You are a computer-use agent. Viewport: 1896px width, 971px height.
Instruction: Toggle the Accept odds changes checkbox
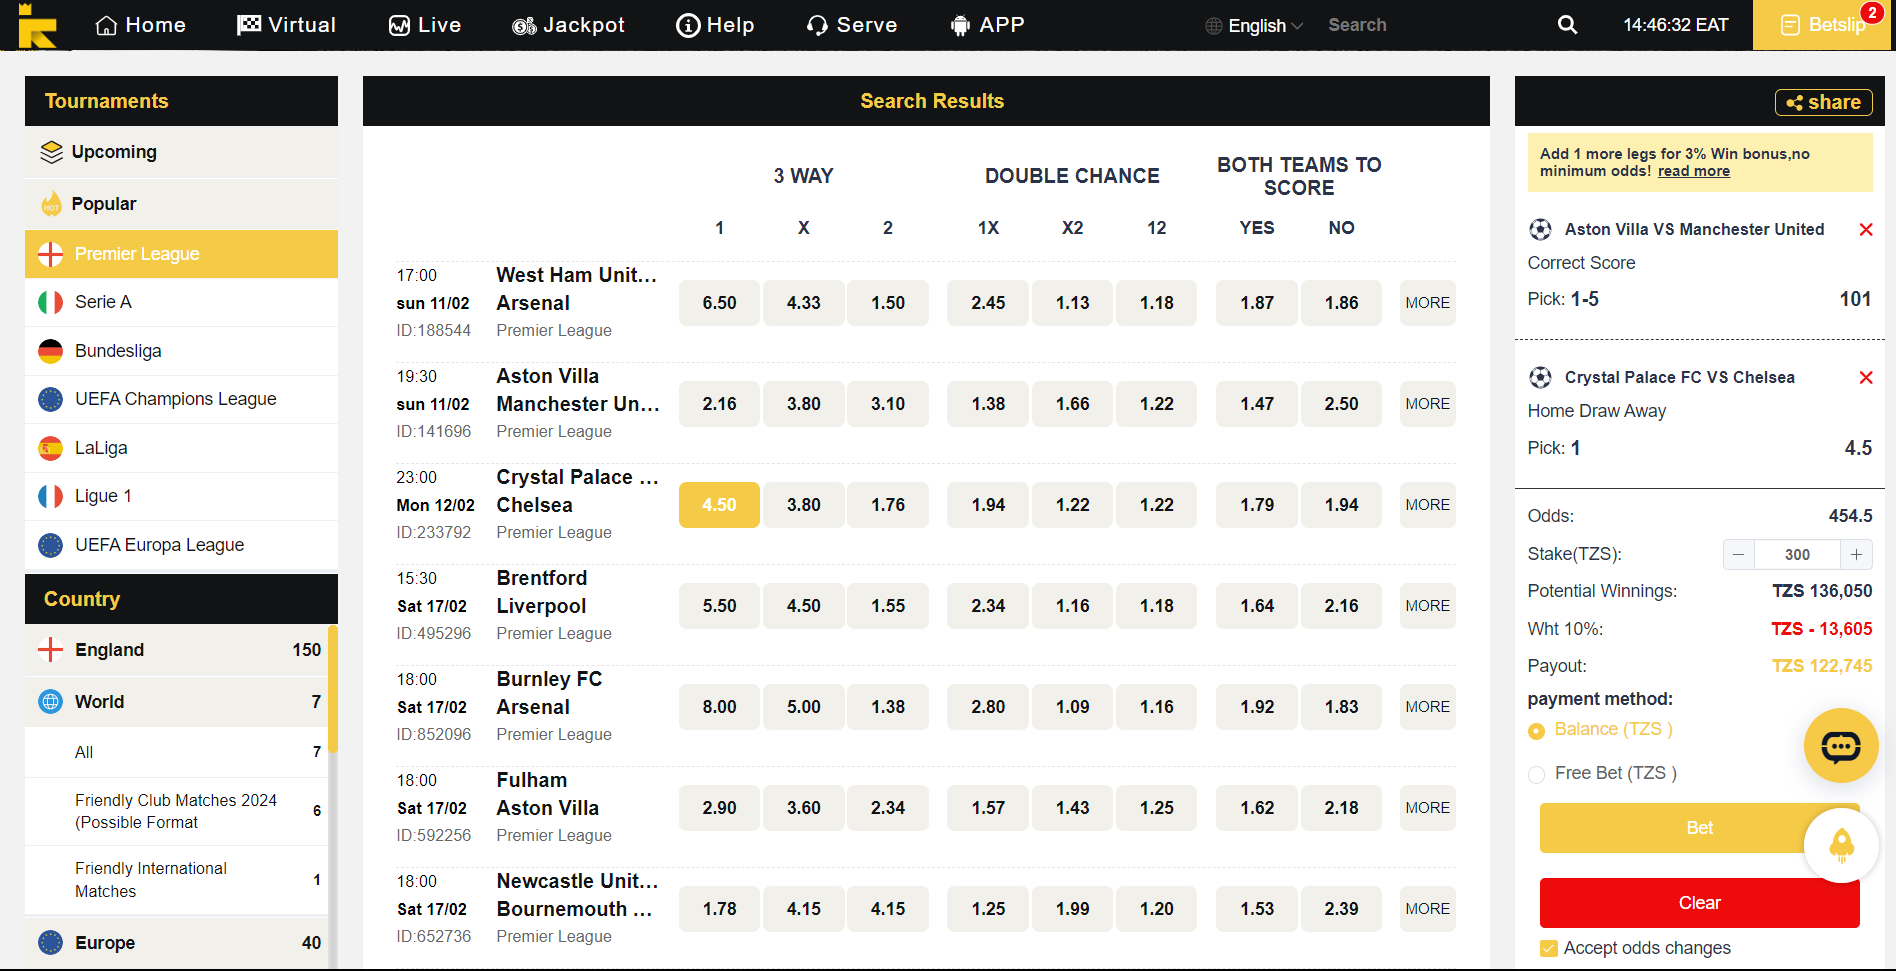(1549, 949)
